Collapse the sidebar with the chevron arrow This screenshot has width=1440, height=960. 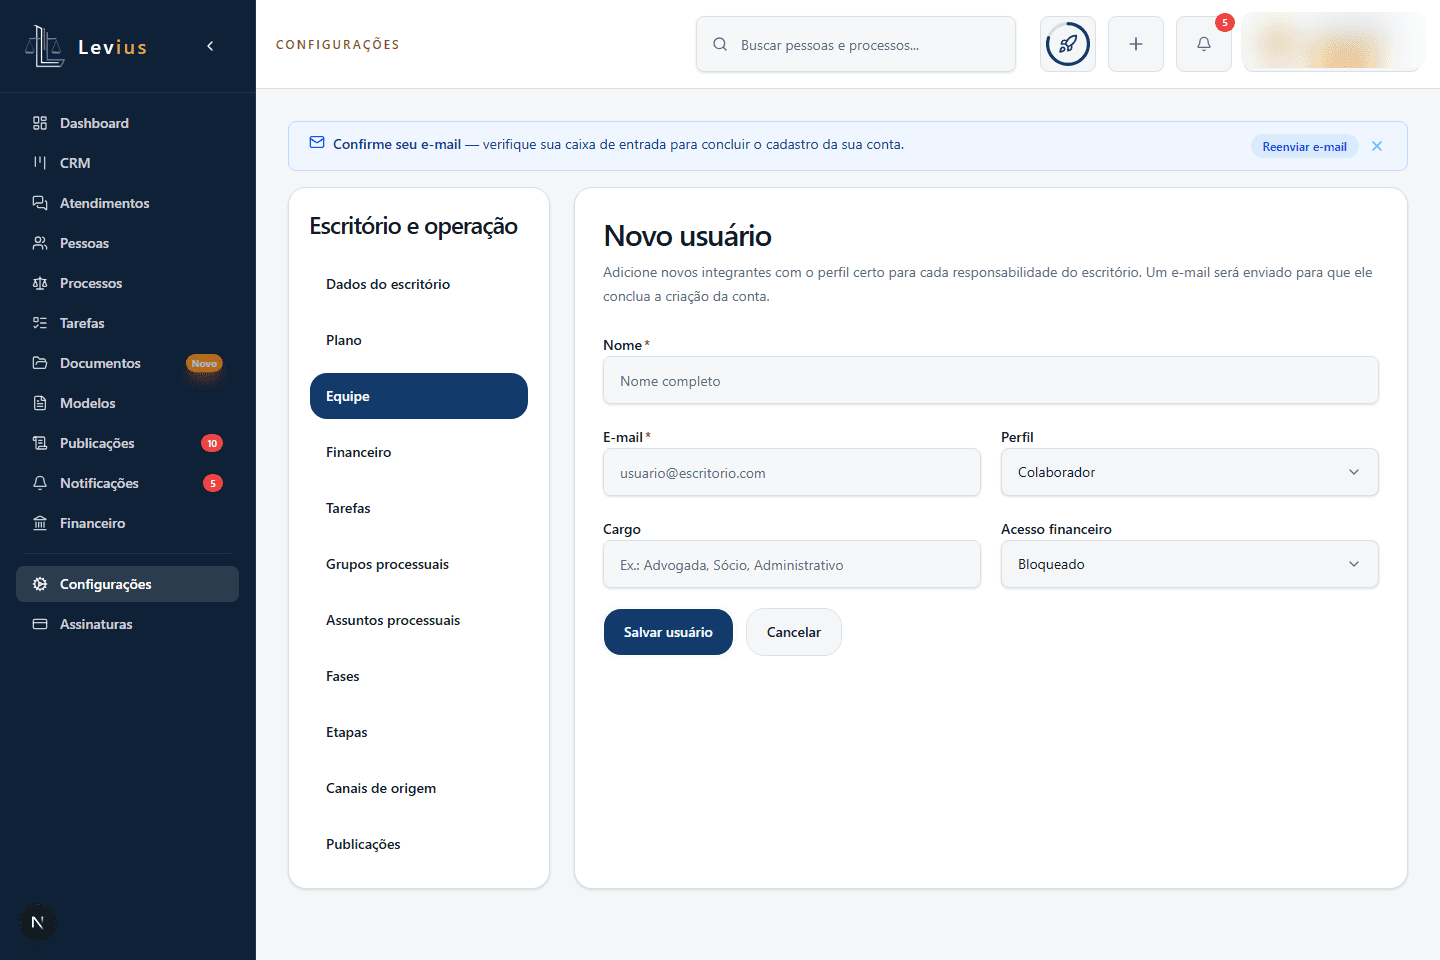click(210, 46)
